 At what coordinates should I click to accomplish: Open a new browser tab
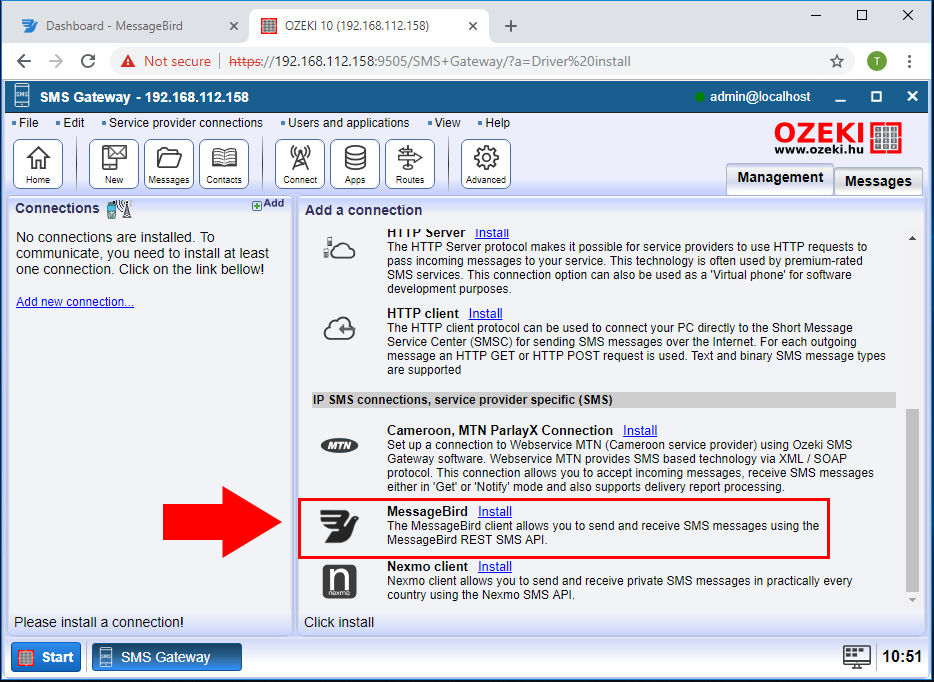(x=510, y=26)
